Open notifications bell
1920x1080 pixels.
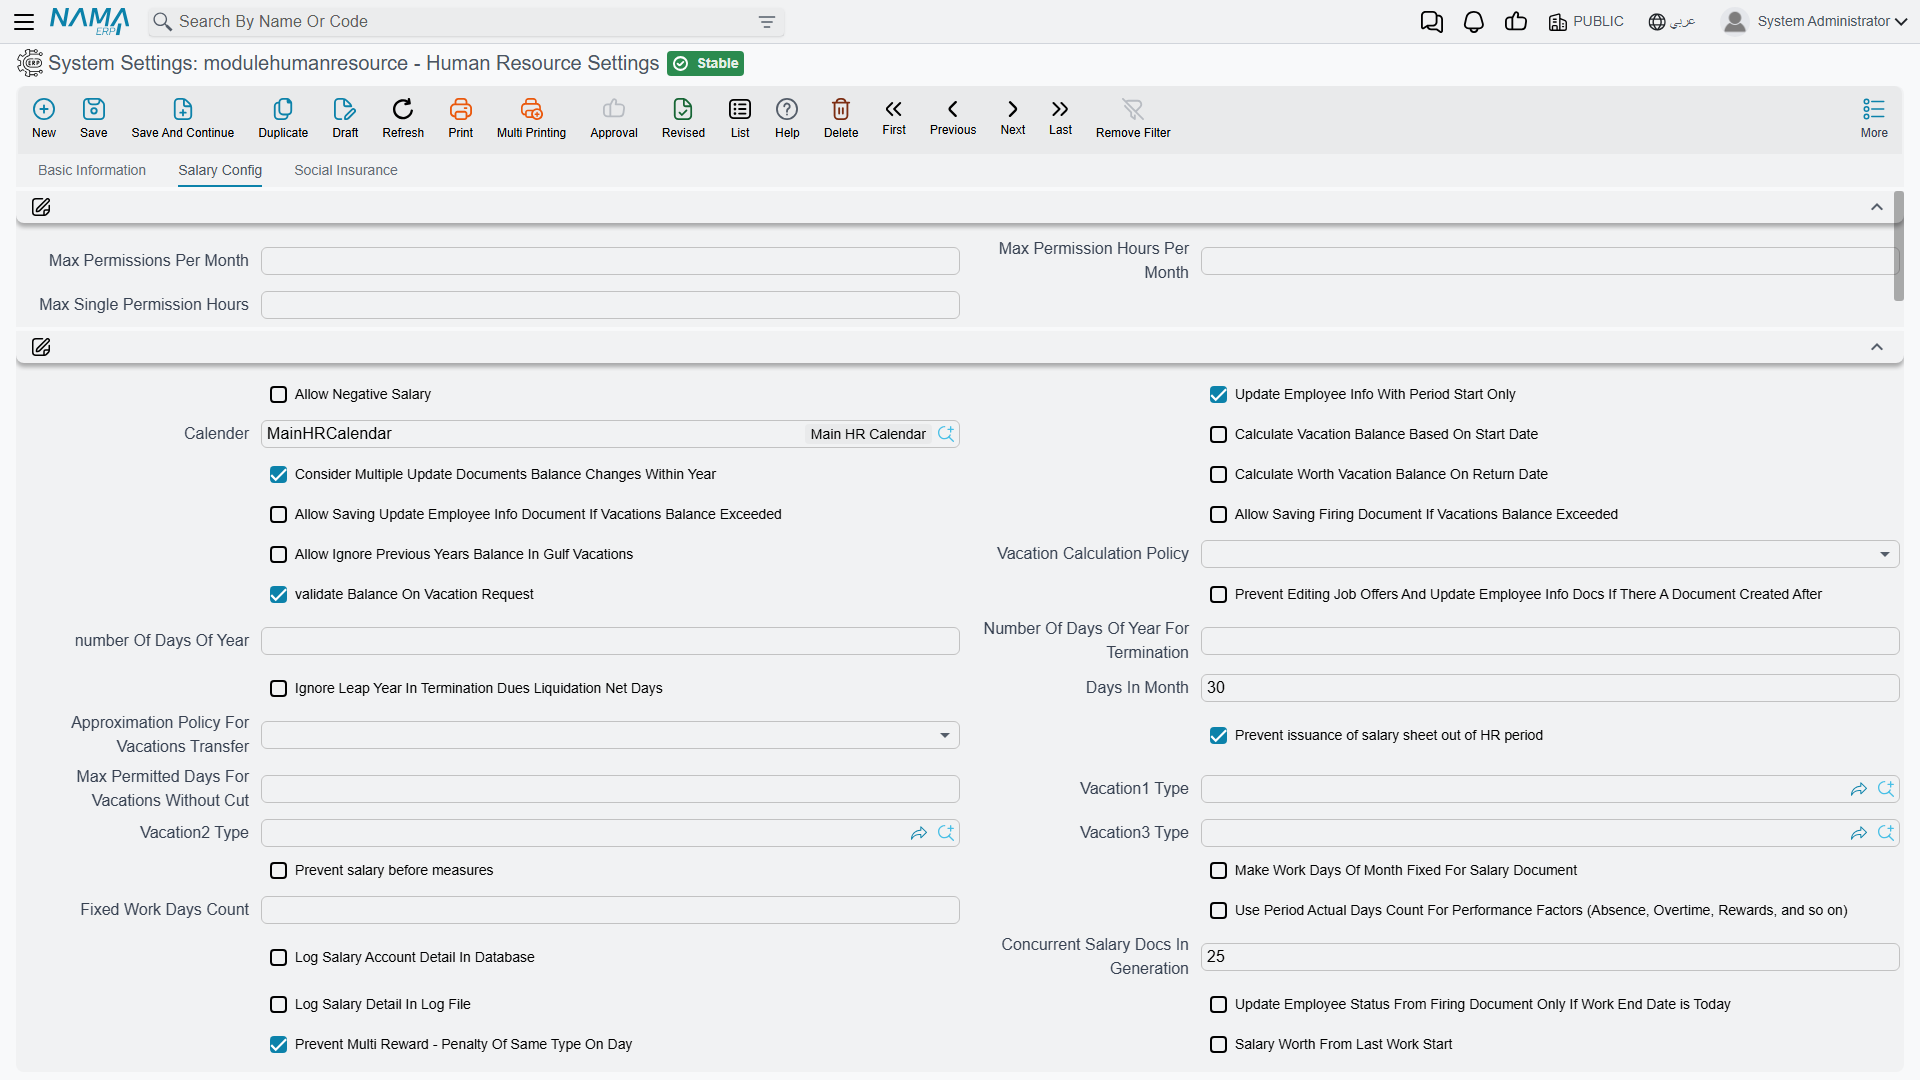pos(1473,22)
